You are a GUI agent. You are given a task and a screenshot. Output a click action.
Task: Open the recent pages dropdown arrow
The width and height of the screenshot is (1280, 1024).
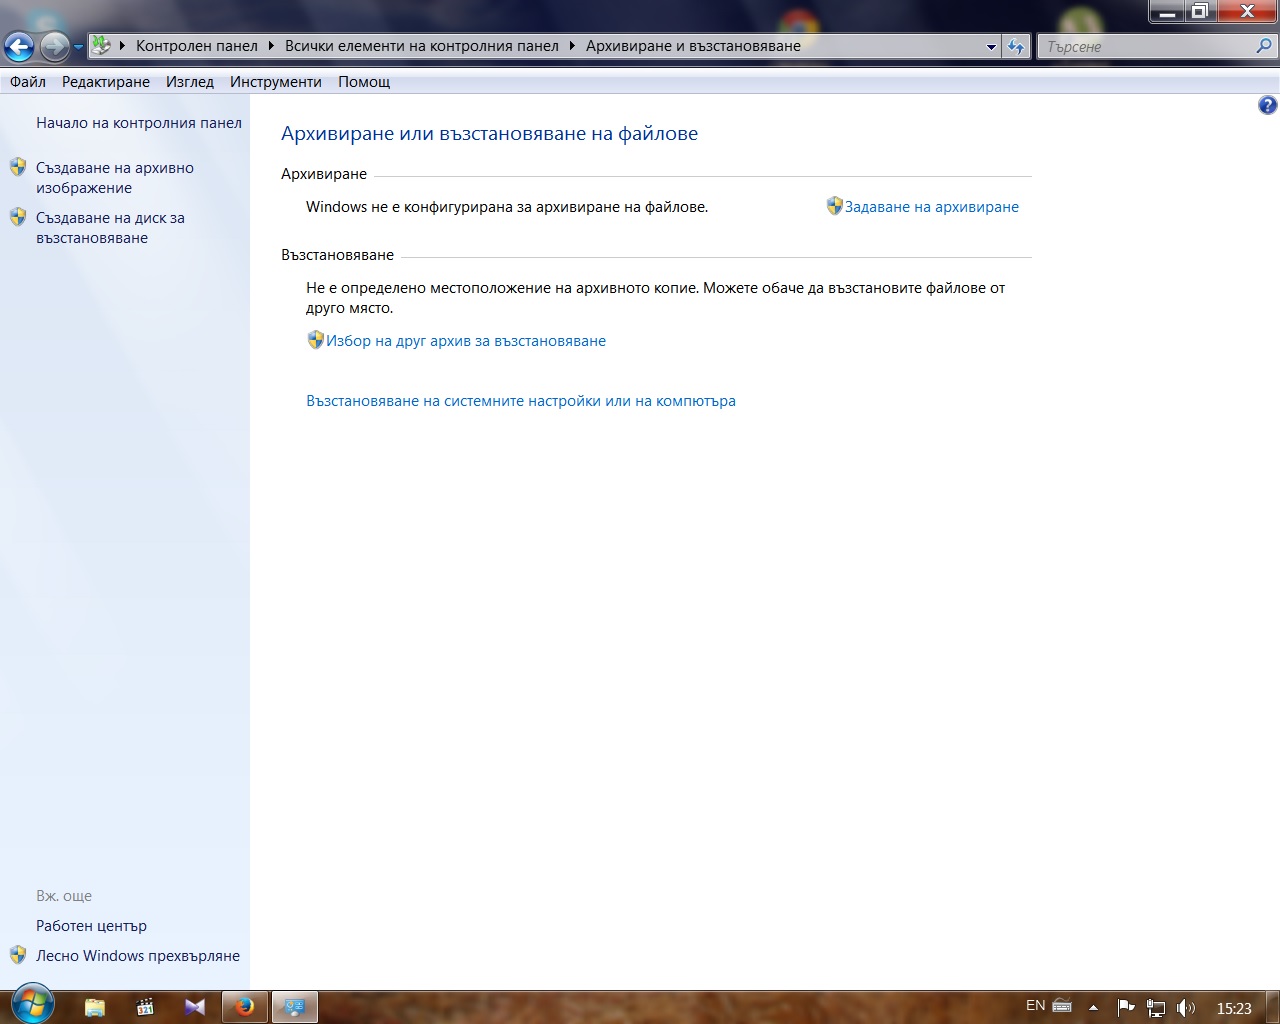click(x=78, y=47)
